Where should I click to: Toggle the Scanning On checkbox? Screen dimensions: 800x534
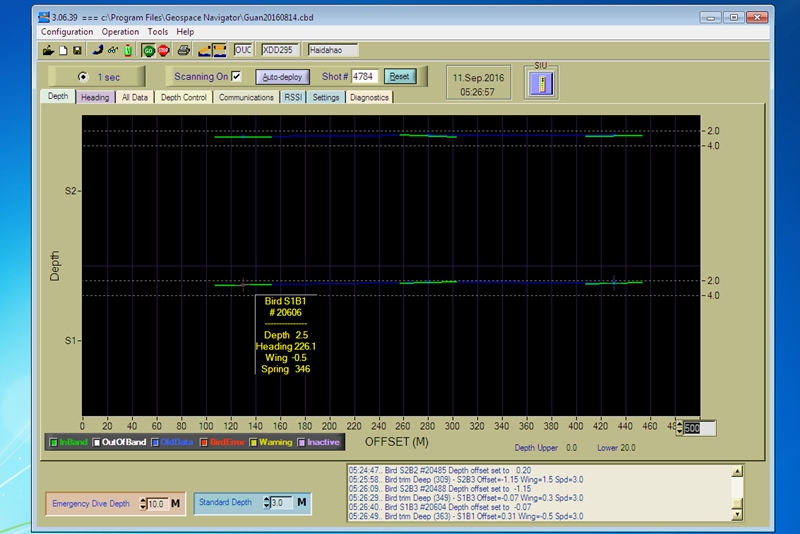click(237, 76)
